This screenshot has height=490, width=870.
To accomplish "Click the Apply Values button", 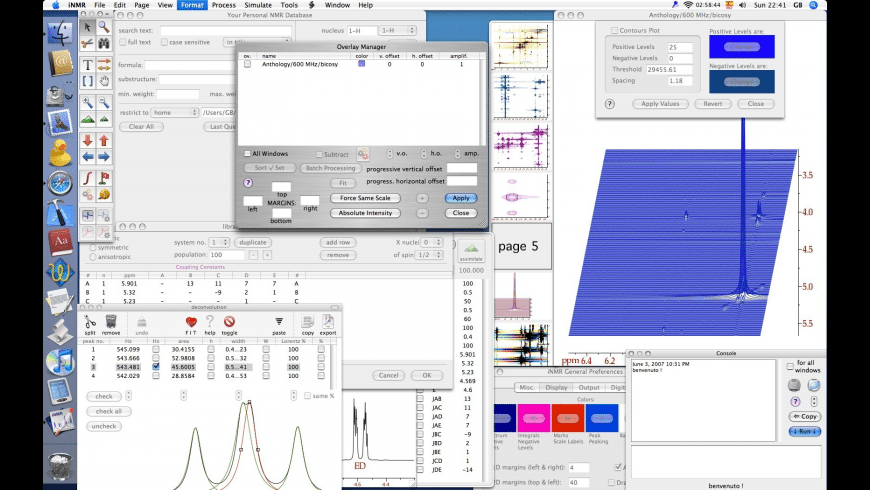I will tap(661, 103).
